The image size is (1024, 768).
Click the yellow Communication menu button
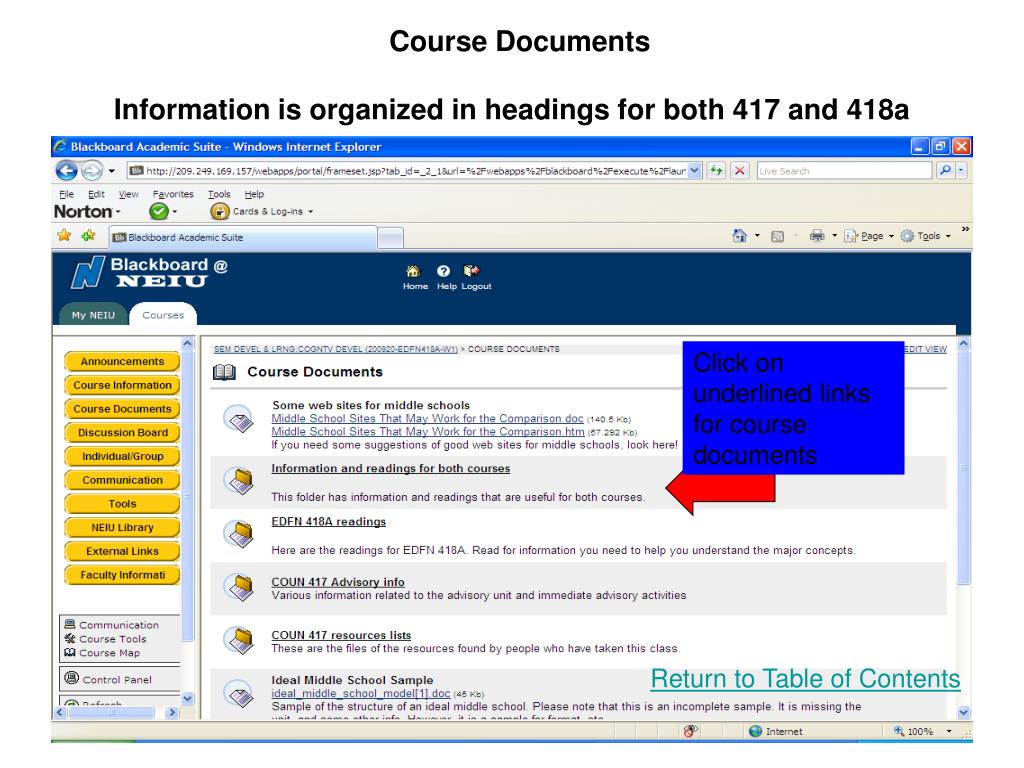[x=122, y=480]
